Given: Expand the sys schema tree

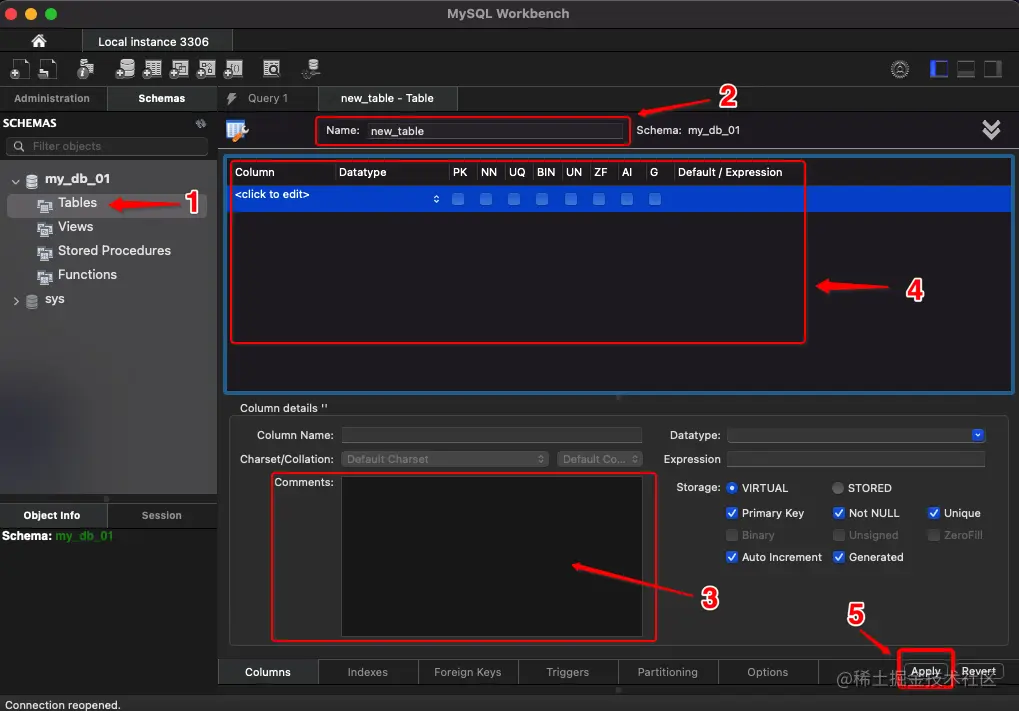Looking at the screenshot, I should coord(16,301).
